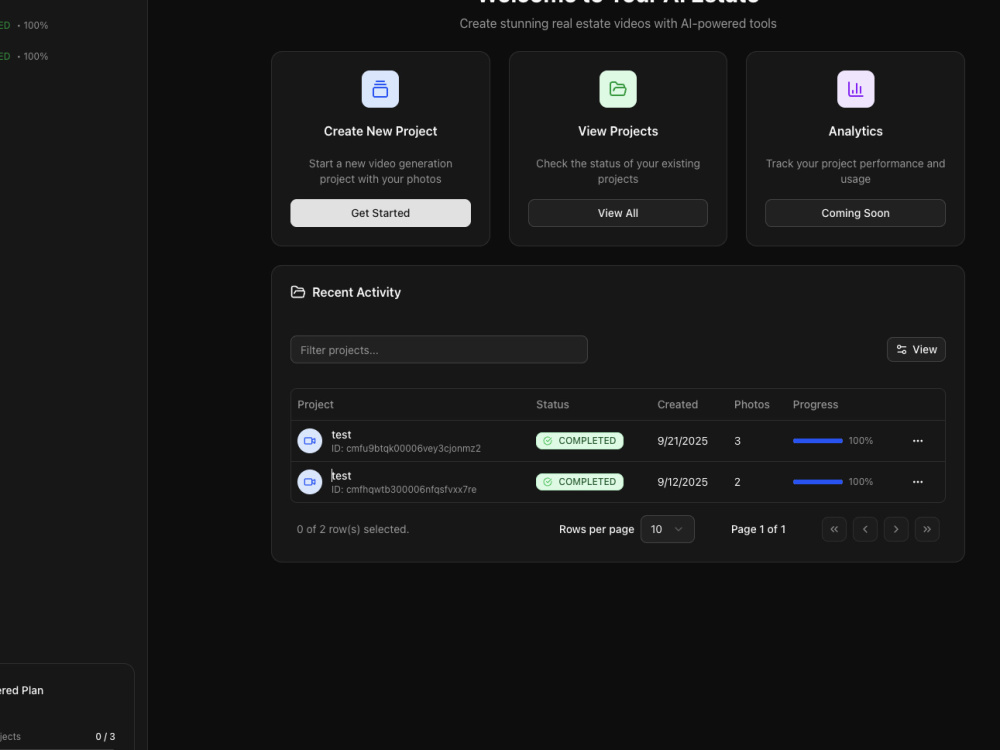The height and width of the screenshot is (750, 1000).
Task: Click the View Projects card heading
Action: [x=617, y=131]
